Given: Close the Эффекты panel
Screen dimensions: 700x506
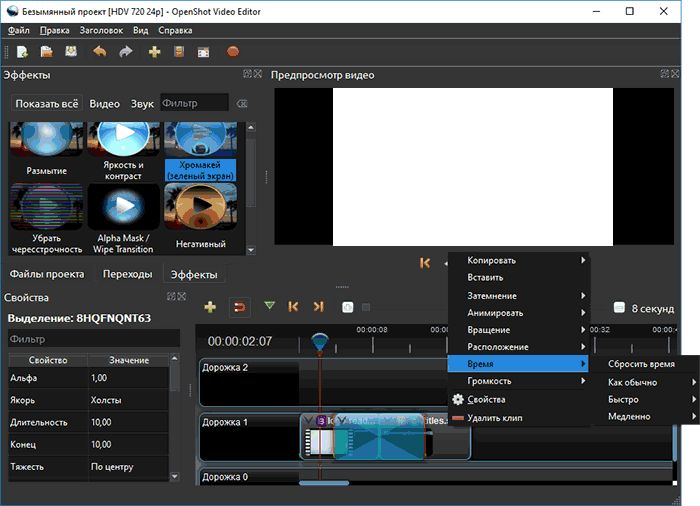Looking at the screenshot, I should click(x=258, y=74).
